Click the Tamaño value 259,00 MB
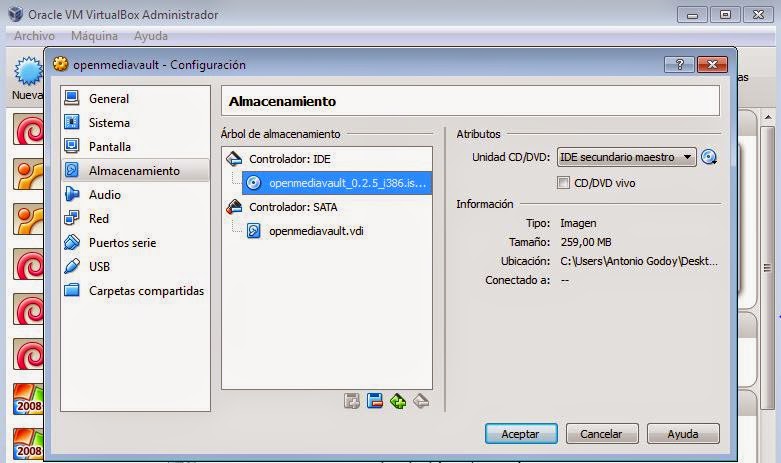The width and height of the screenshot is (781, 463). click(586, 242)
